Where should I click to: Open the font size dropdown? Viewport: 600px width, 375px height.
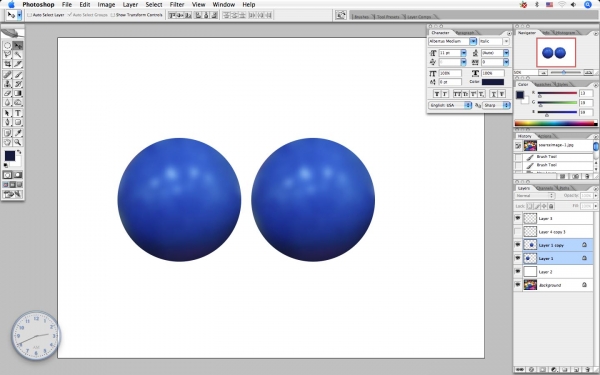click(463, 53)
